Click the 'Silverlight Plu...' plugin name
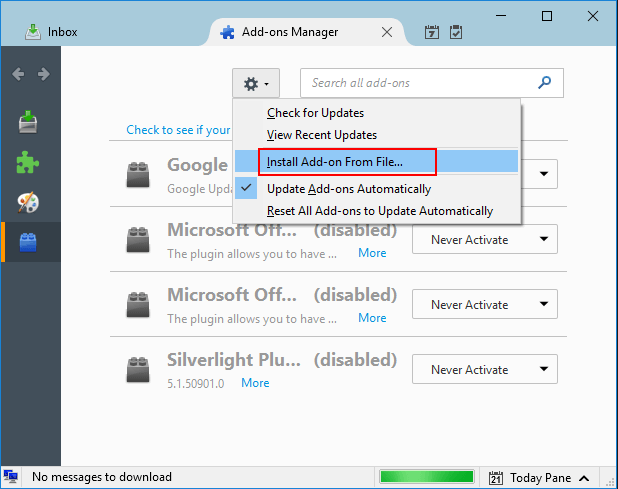 pos(234,360)
